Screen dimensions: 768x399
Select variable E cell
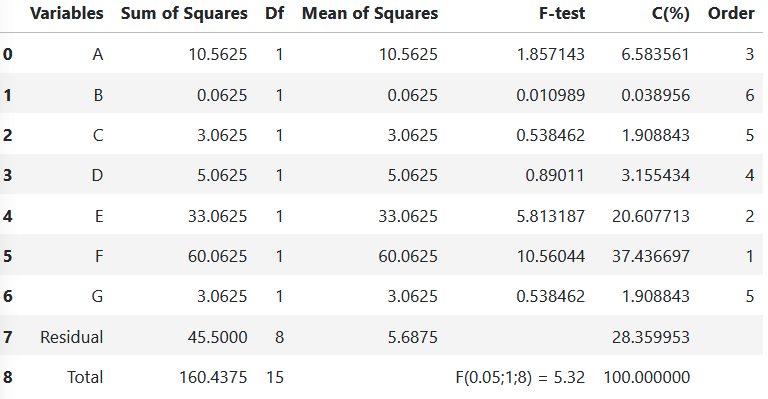click(99, 216)
